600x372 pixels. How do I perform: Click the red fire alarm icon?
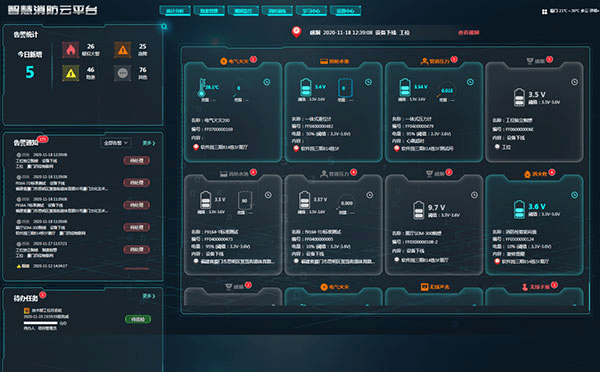(71, 50)
